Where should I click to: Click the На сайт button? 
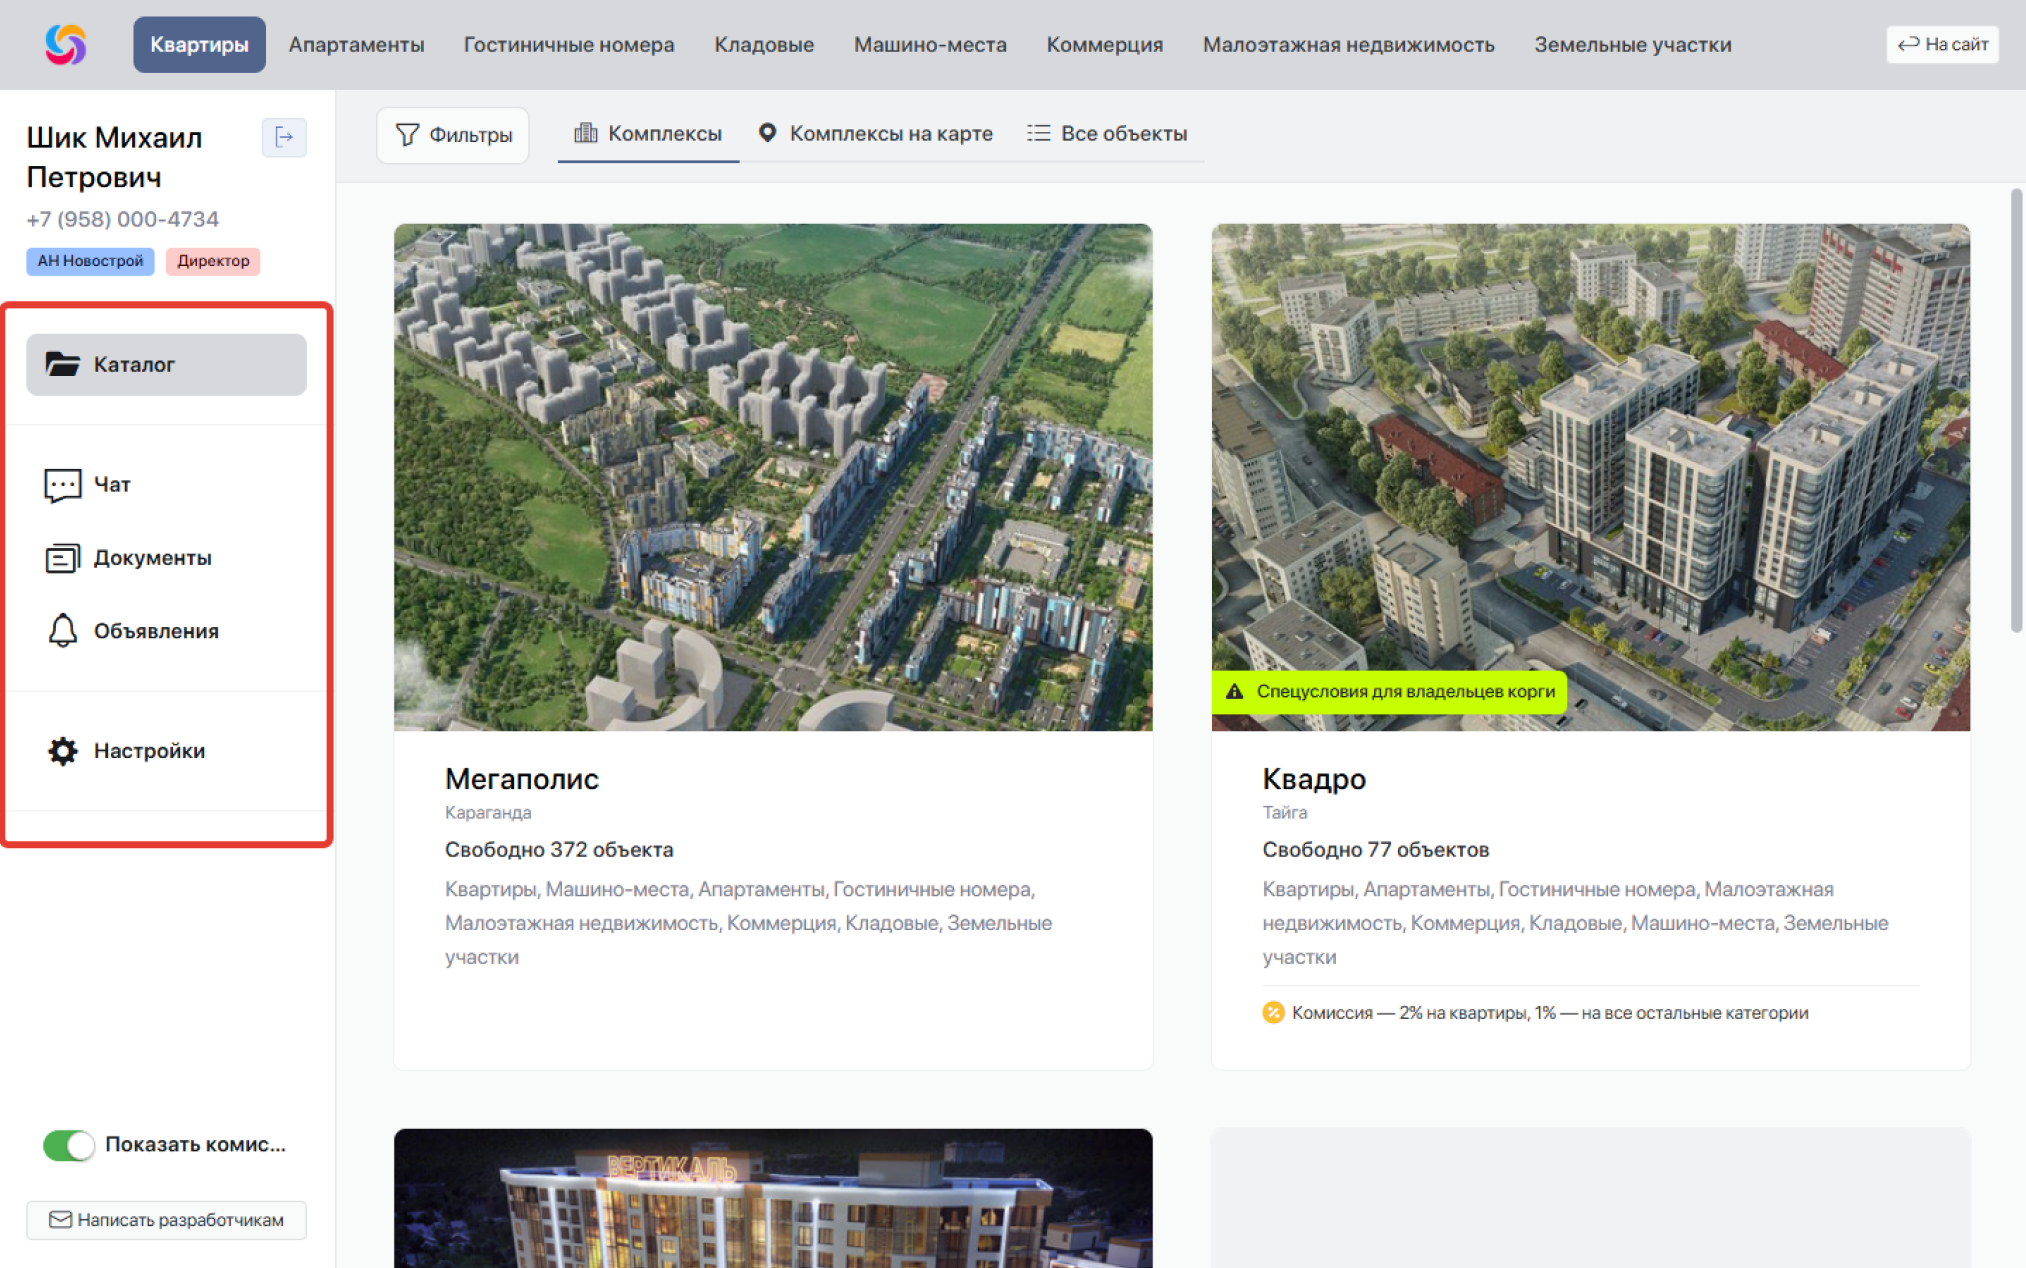[1941, 44]
